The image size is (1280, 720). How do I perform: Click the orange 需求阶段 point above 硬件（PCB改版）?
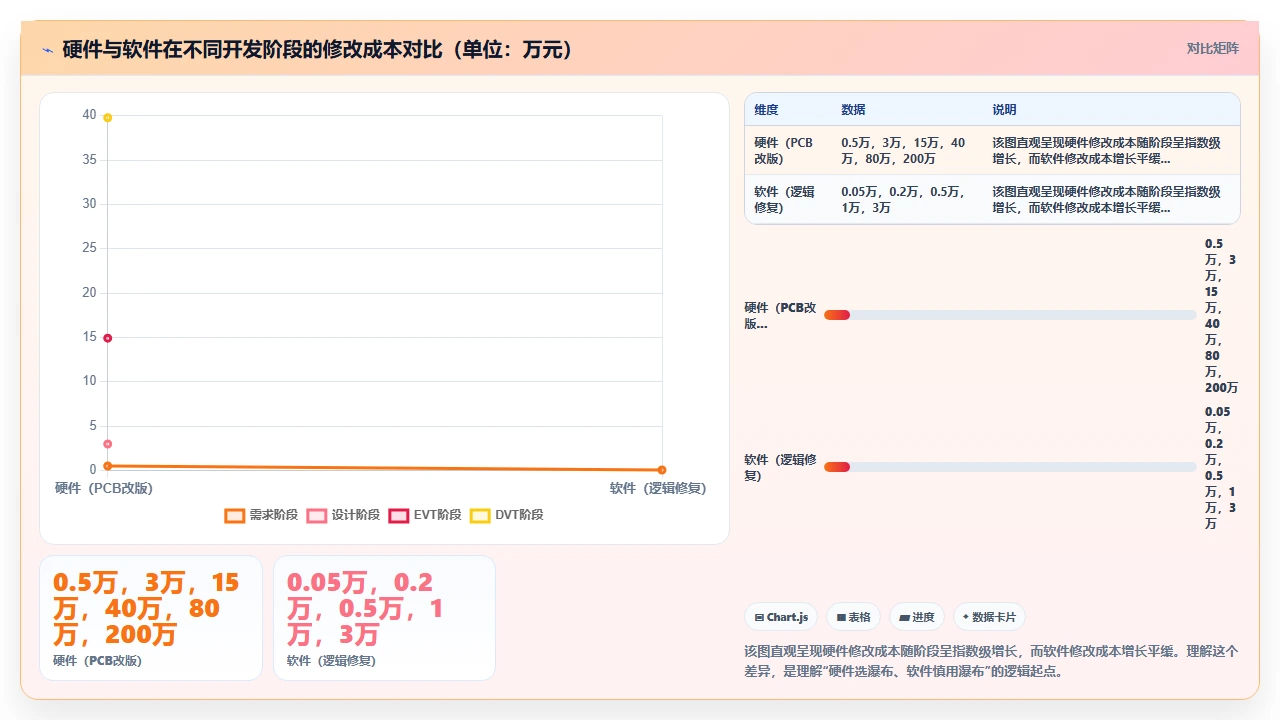(107, 466)
